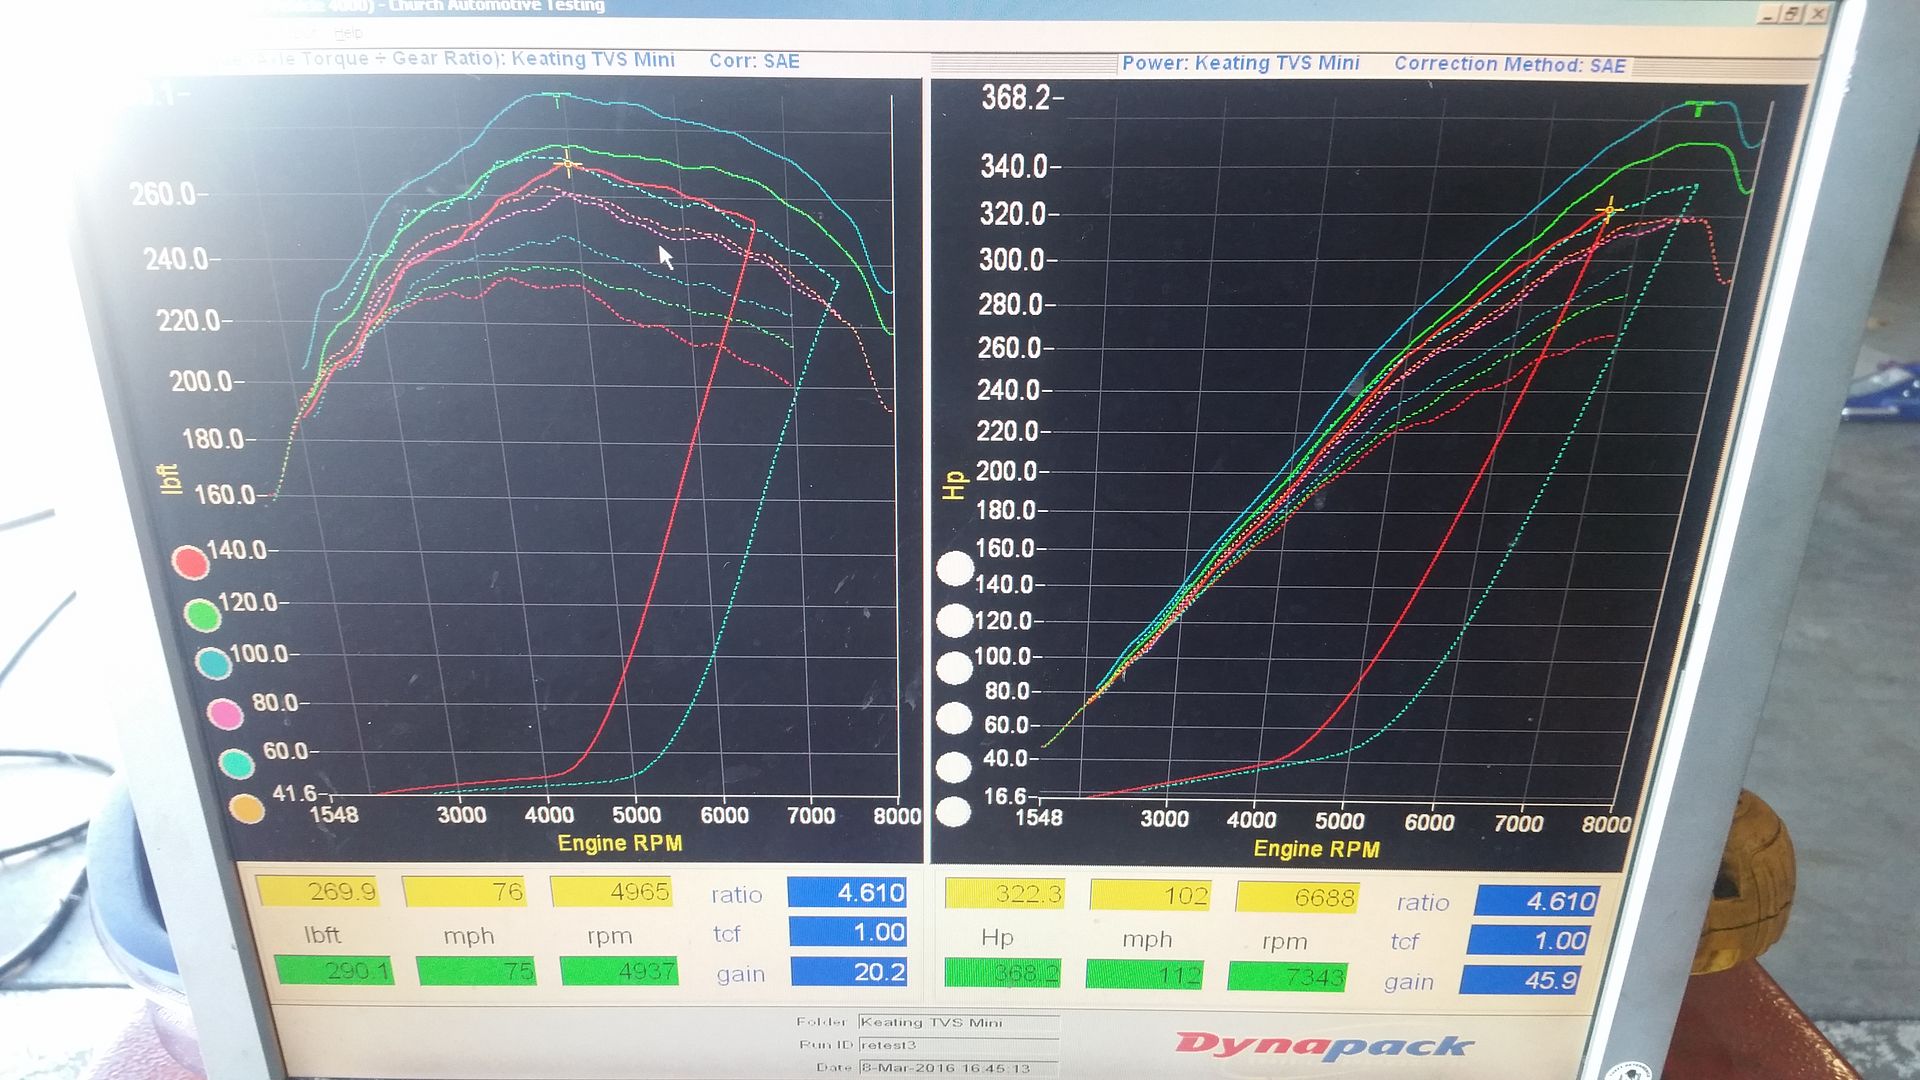Select the yellow 269.9 lbft value field
Screen dimensions: 1920x1080
coord(317,891)
